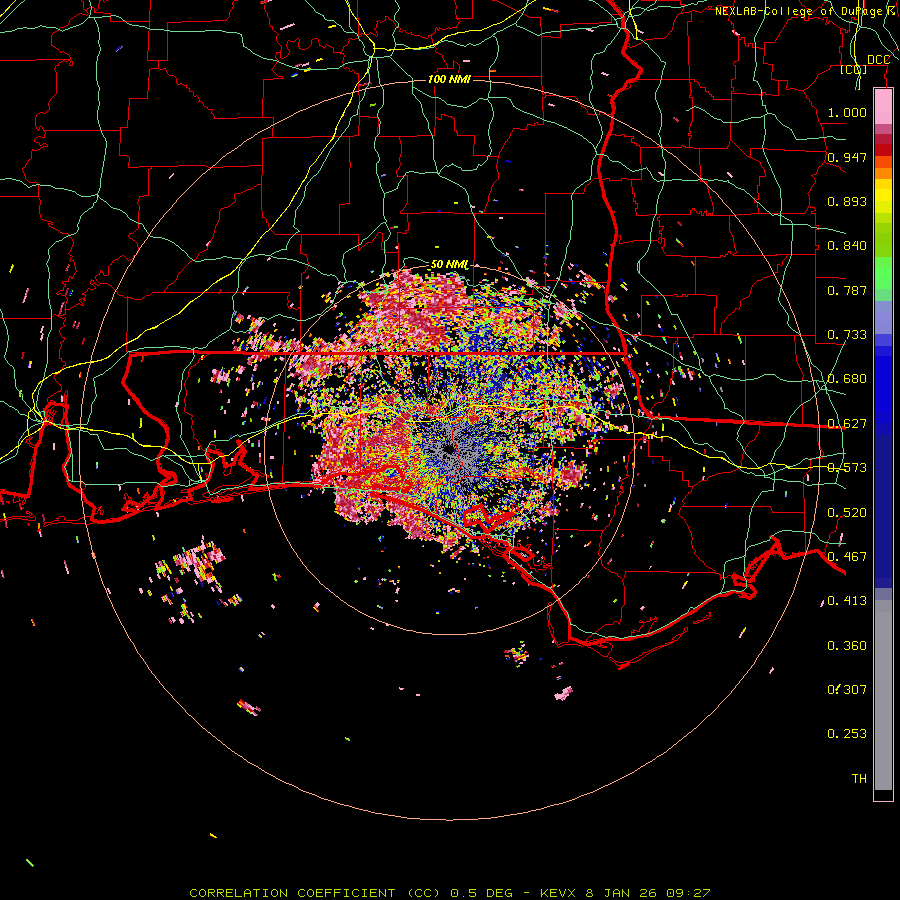Click the 50 NMI range ring label
Screen dimensions: 900x900
point(449,265)
